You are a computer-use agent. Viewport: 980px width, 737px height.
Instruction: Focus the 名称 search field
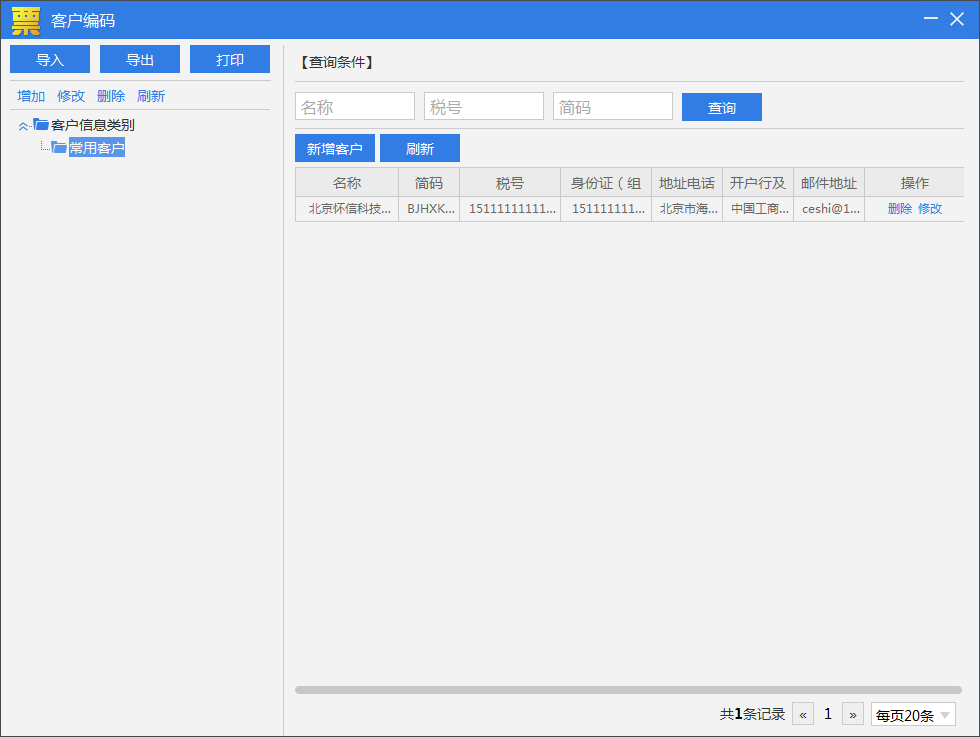(355, 106)
